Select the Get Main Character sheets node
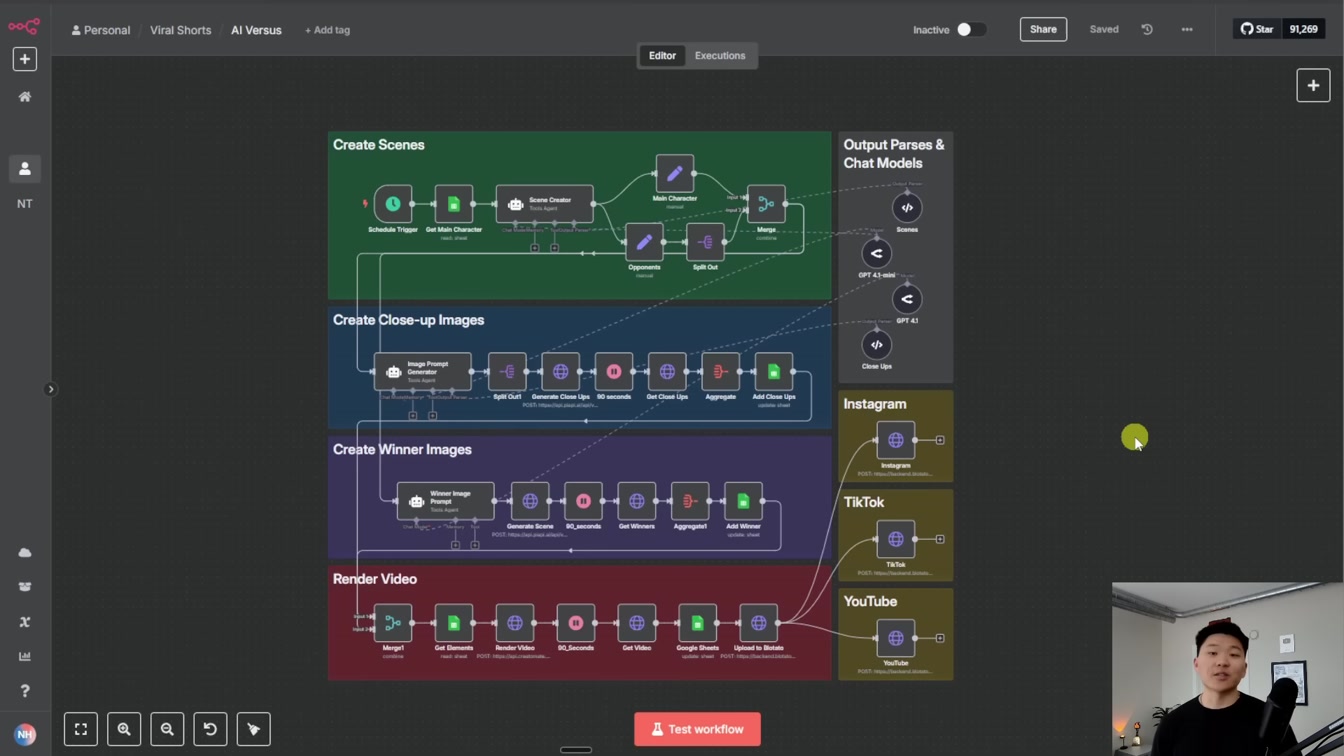Viewport: 1344px width, 756px height. [x=454, y=204]
